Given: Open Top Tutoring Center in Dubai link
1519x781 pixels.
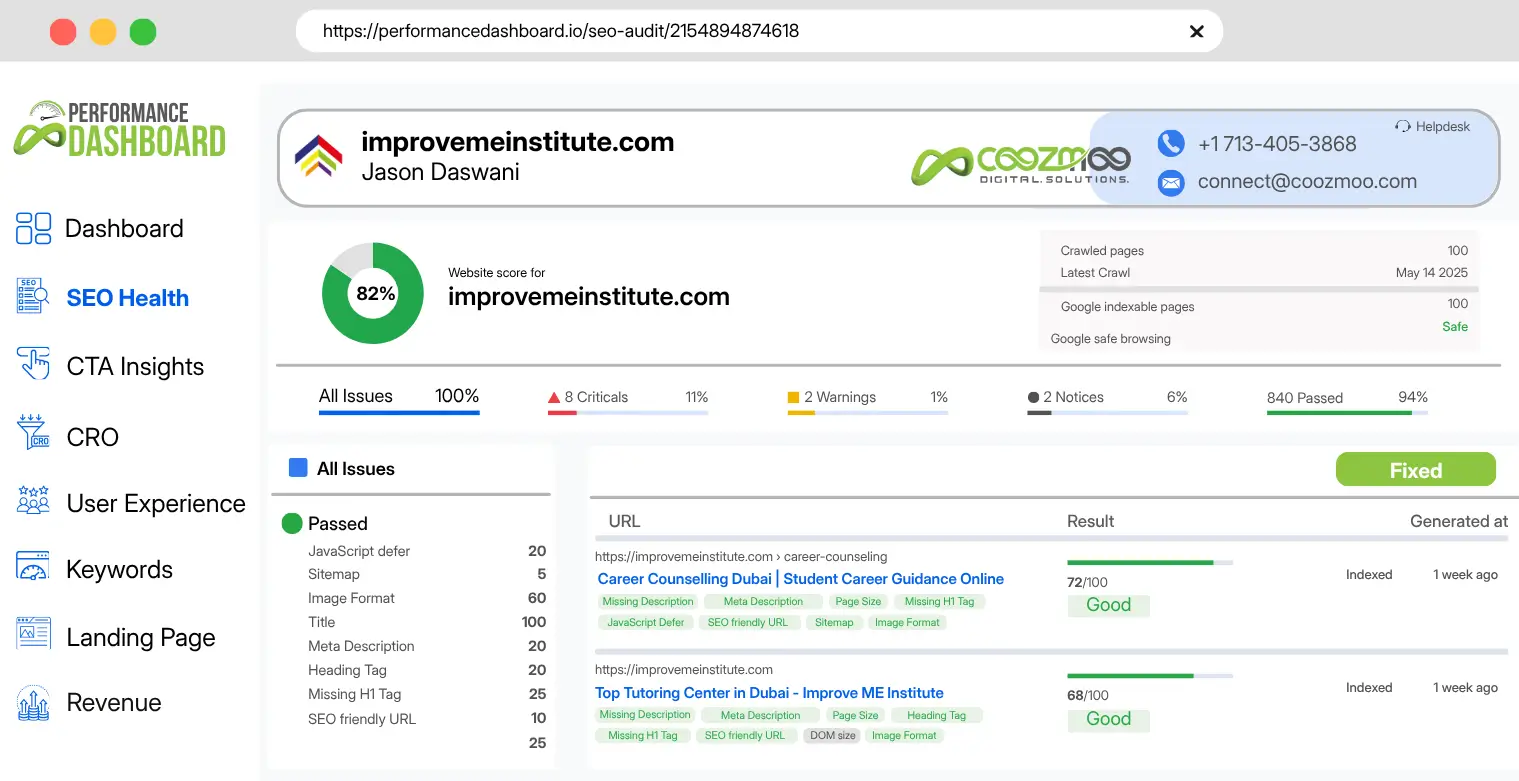Looking at the screenshot, I should pyautogui.click(x=769, y=692).
